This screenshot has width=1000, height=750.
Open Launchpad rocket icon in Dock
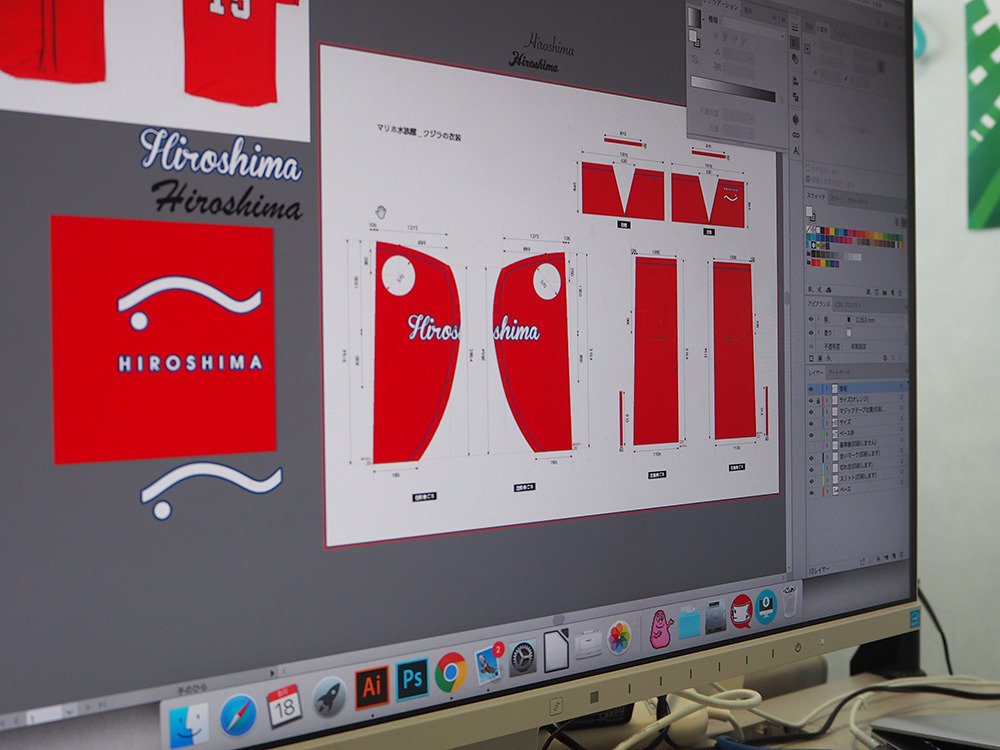click(329, 697)
